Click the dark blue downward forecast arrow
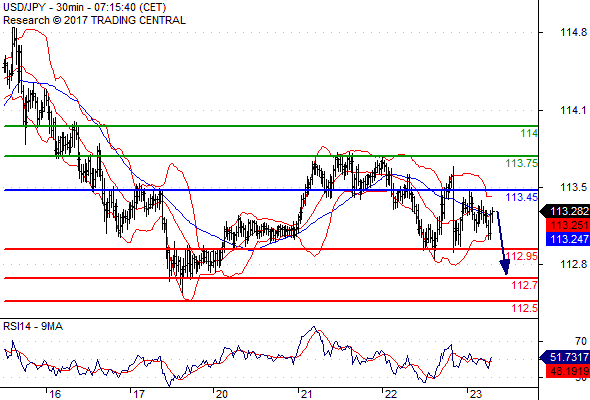 pos(503,243)
